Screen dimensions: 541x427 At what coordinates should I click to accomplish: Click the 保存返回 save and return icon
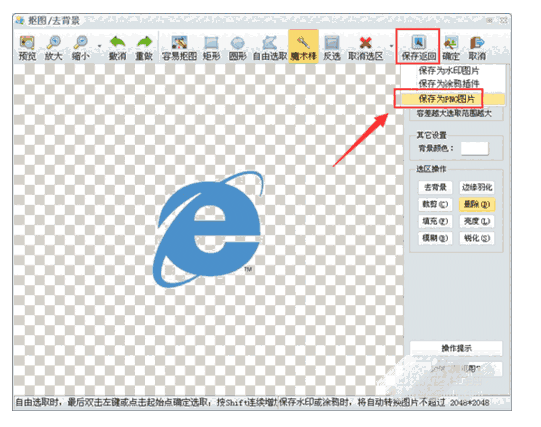419,42
